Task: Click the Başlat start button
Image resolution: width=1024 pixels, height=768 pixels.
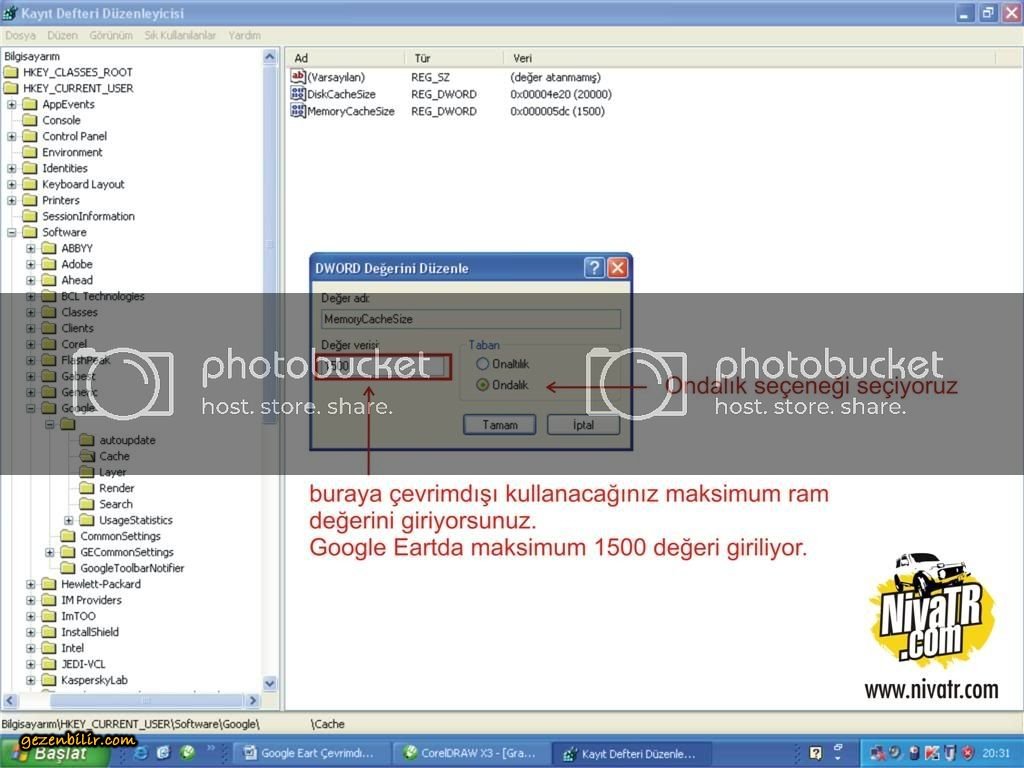Action: [52, 753]
